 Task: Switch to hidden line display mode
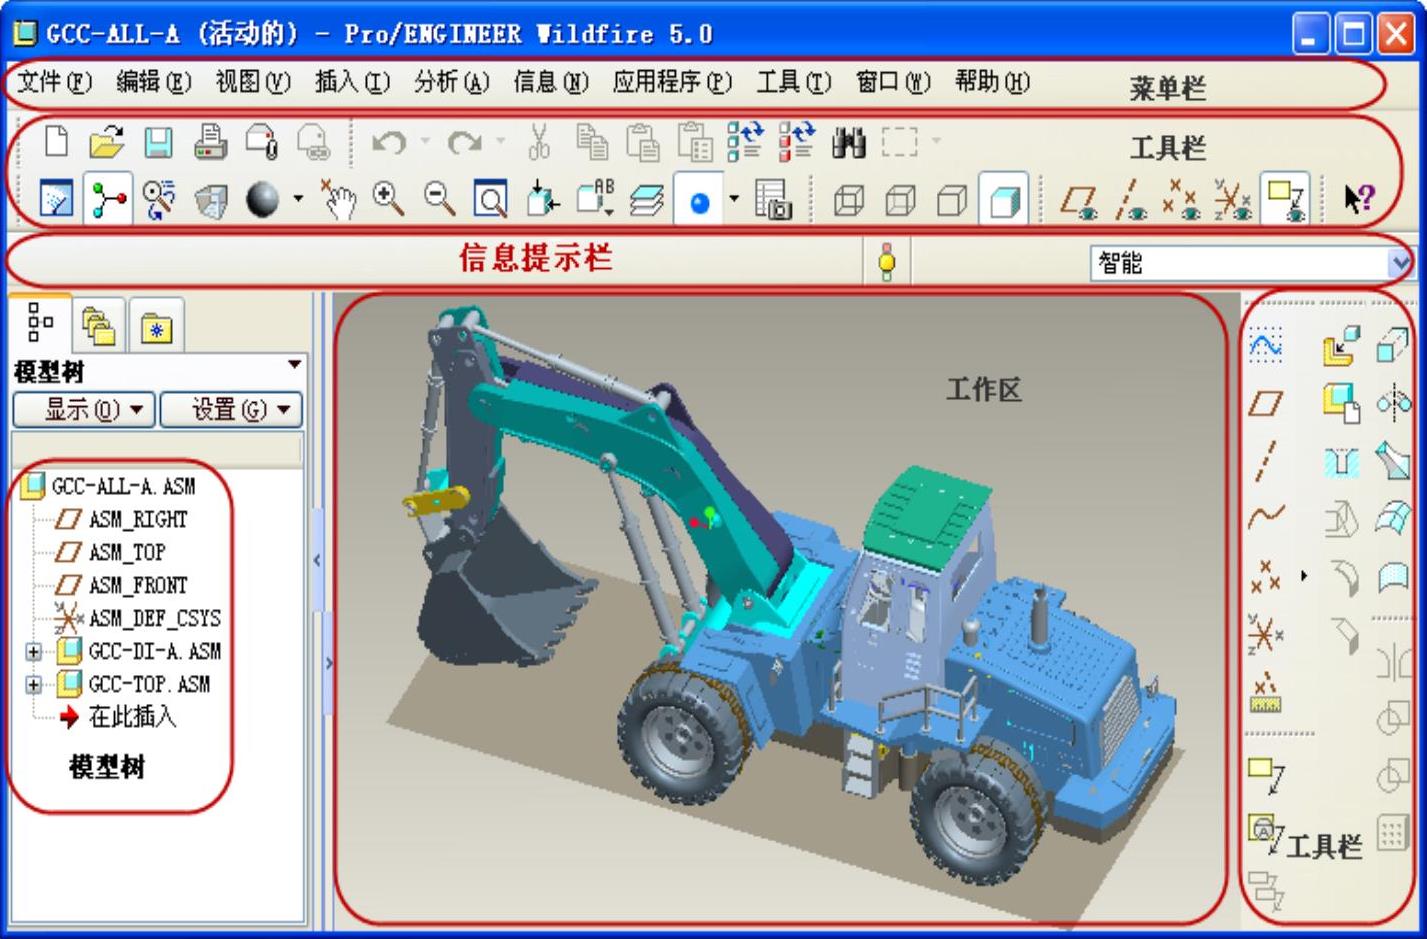click(900, 201)
